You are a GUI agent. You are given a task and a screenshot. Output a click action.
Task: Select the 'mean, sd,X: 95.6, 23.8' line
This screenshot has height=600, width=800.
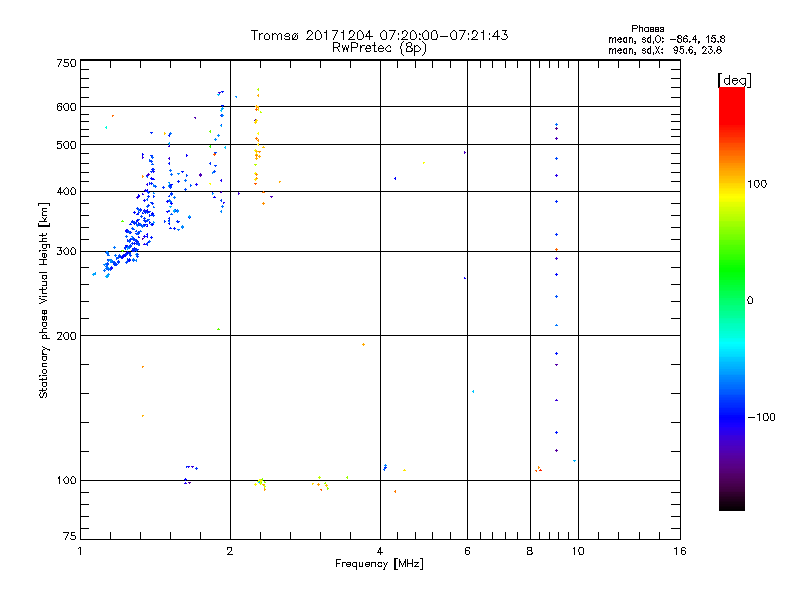(665, 50)
